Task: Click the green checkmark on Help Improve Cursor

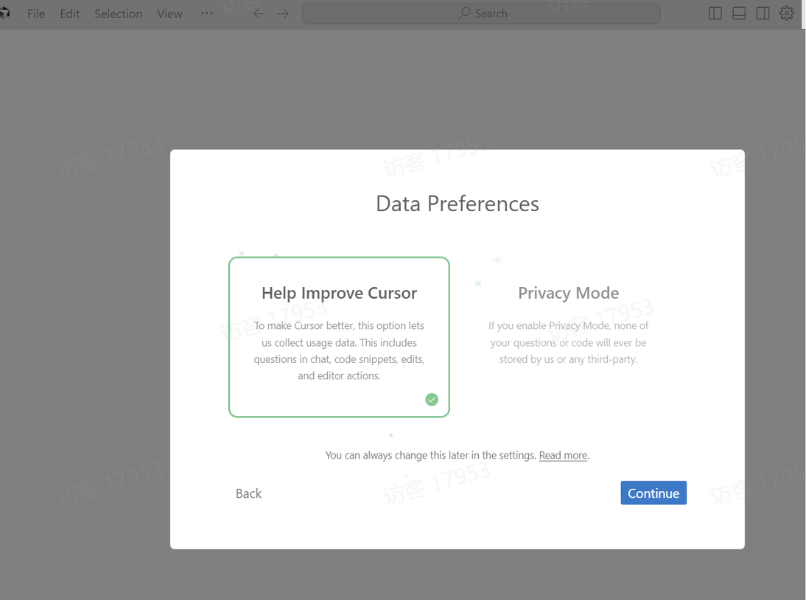Action: (432, 399)
